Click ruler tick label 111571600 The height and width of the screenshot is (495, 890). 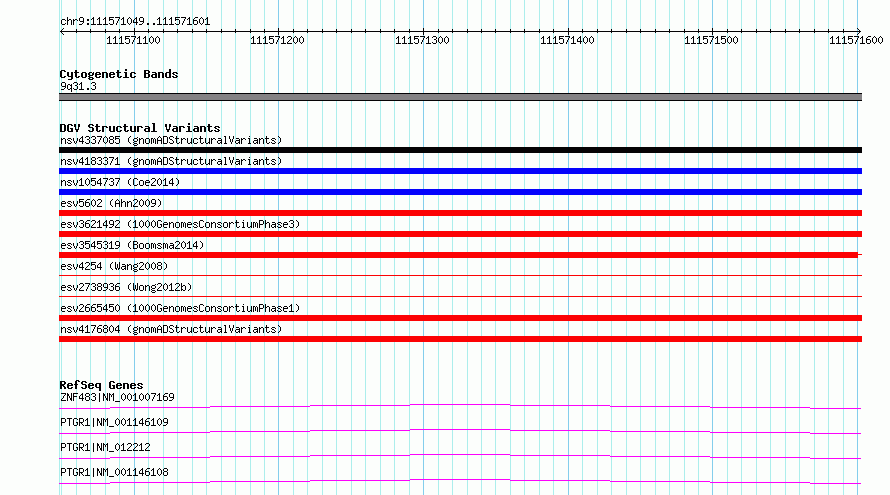pyautogui.click(x=856, y=40)
